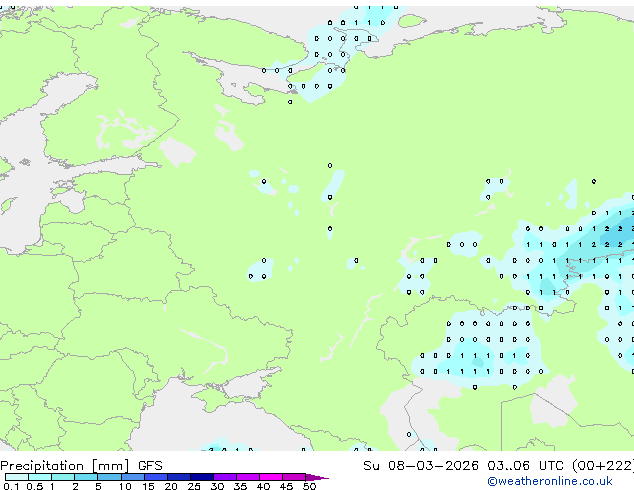Viewport: 634px width, 490px height.
Task: Select the 20–25 mm legend color swatch
Action: point(179,477)
